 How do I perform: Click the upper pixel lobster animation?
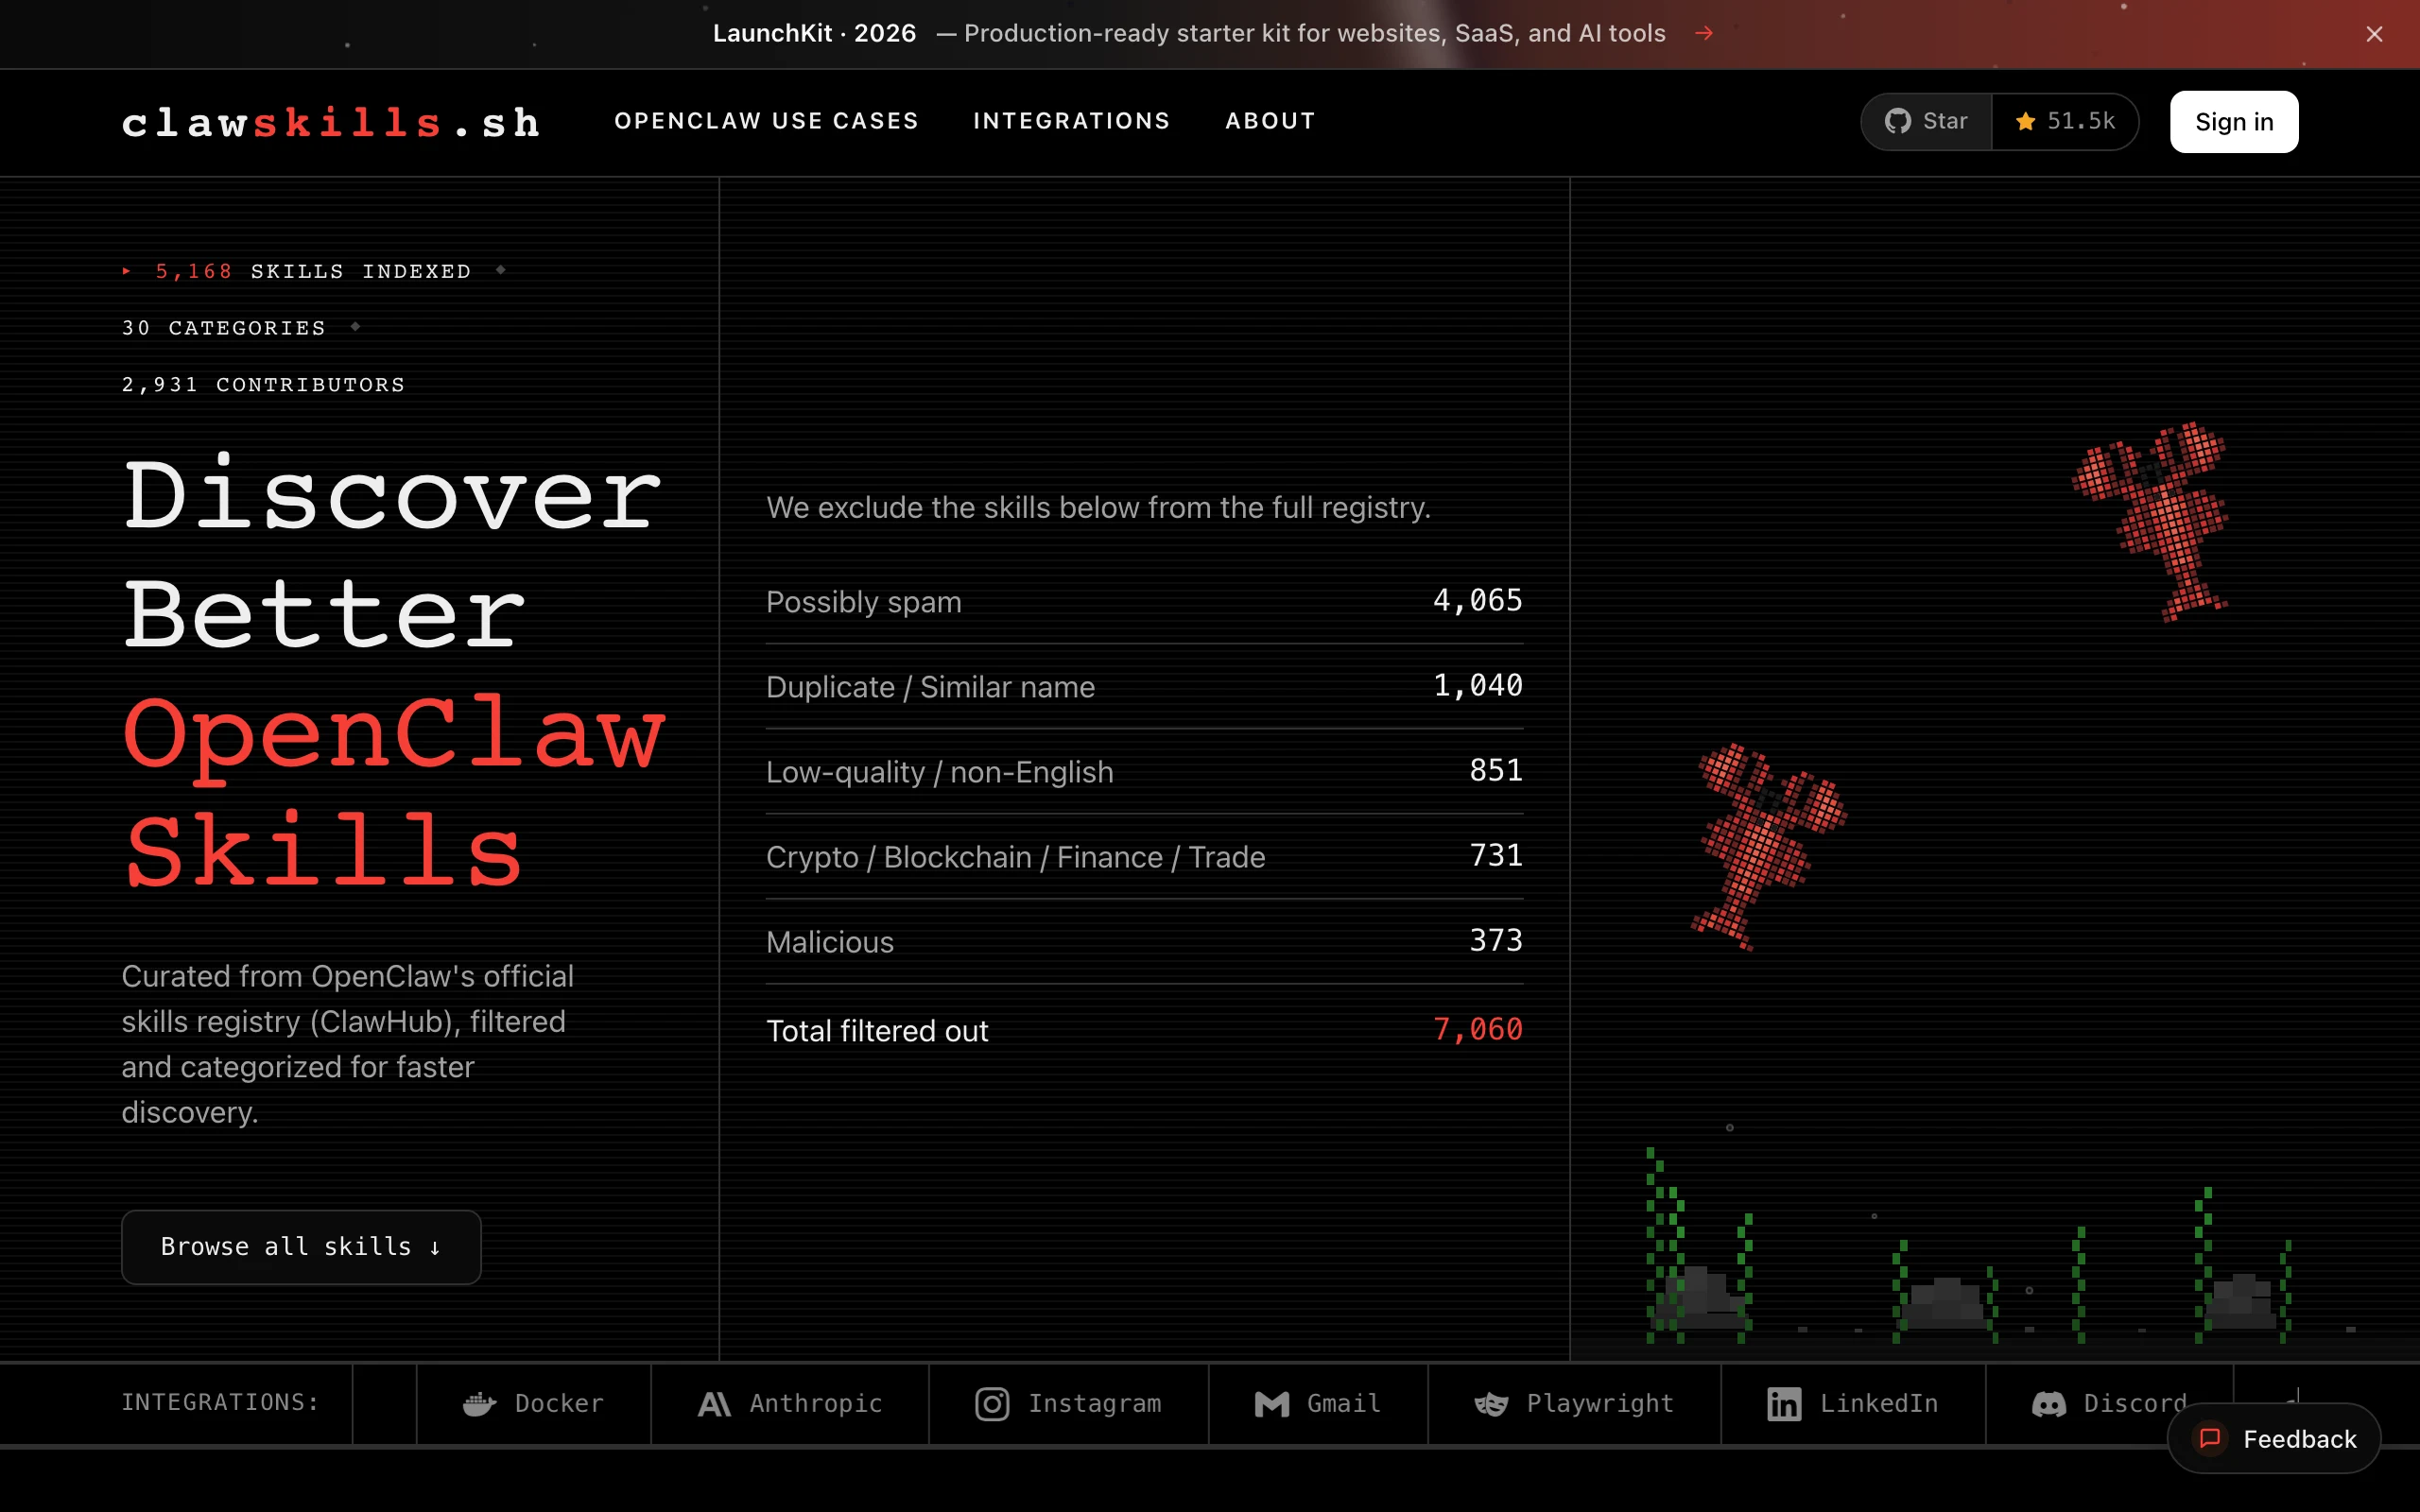(x=2150, y=521)
